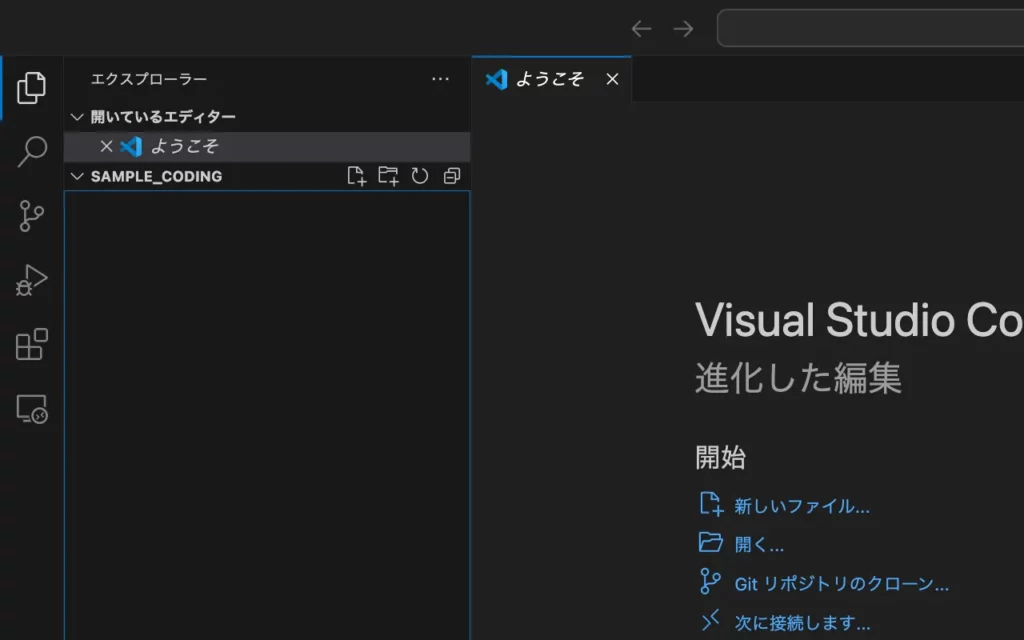
Task: Go forward with the right arrow
Action: (683, 29)
